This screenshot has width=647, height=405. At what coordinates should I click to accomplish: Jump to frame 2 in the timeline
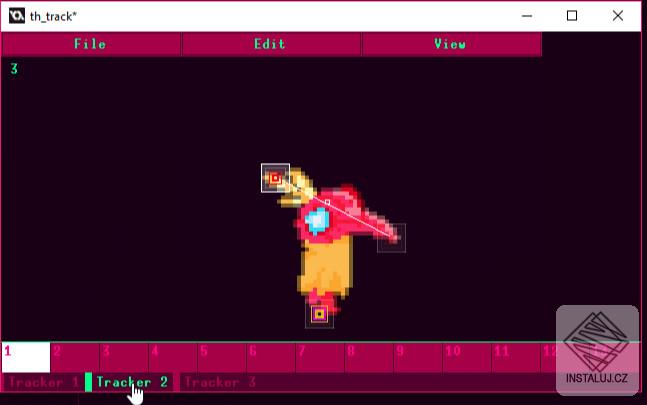[x=75, y=357]
